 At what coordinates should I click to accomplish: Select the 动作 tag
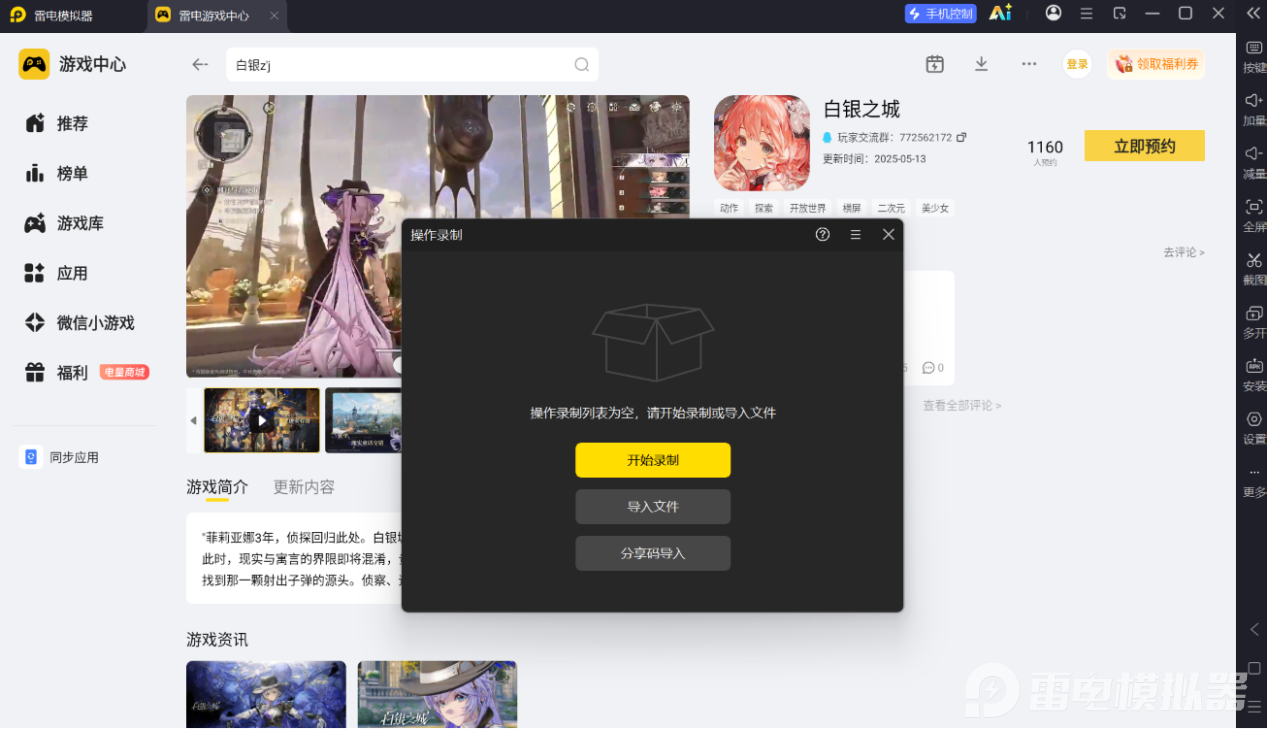[729, 208]
